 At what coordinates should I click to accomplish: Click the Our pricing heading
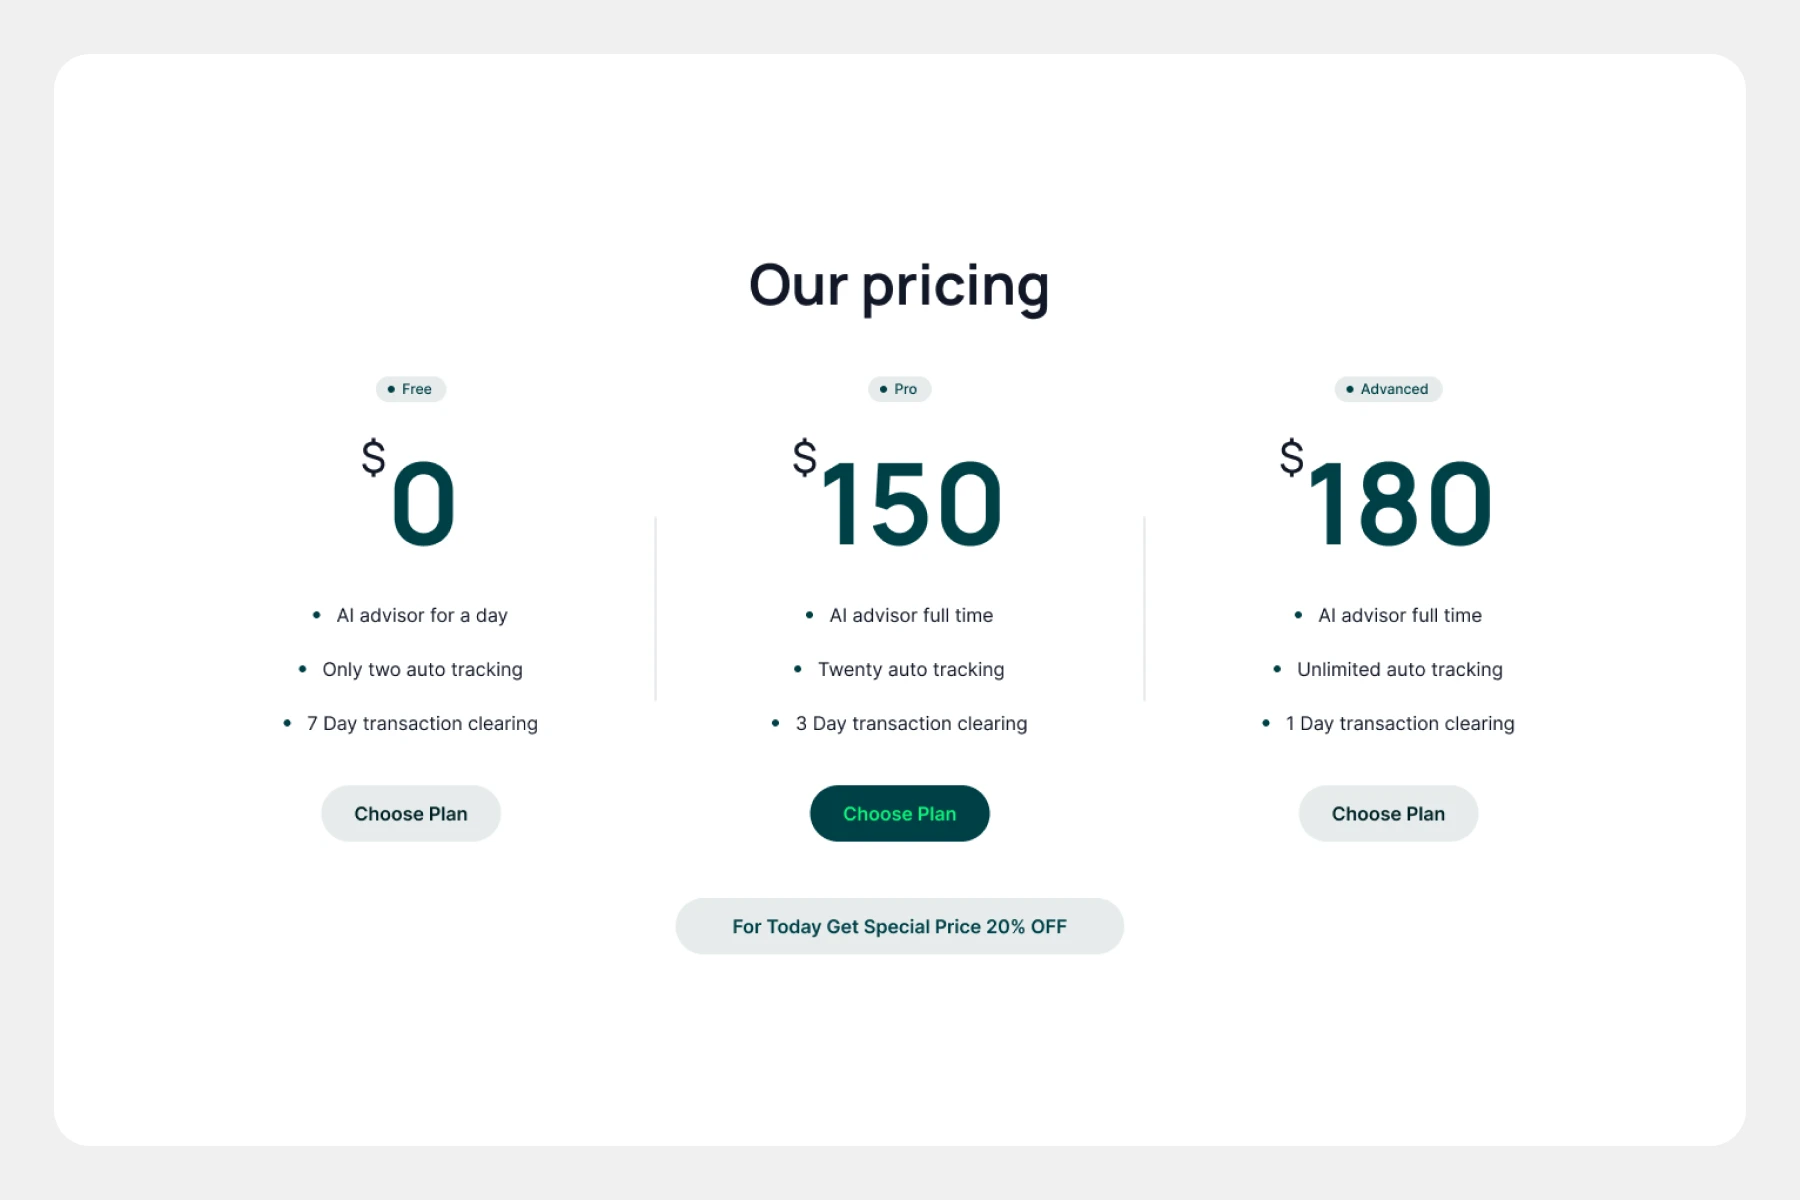(899, 286)
